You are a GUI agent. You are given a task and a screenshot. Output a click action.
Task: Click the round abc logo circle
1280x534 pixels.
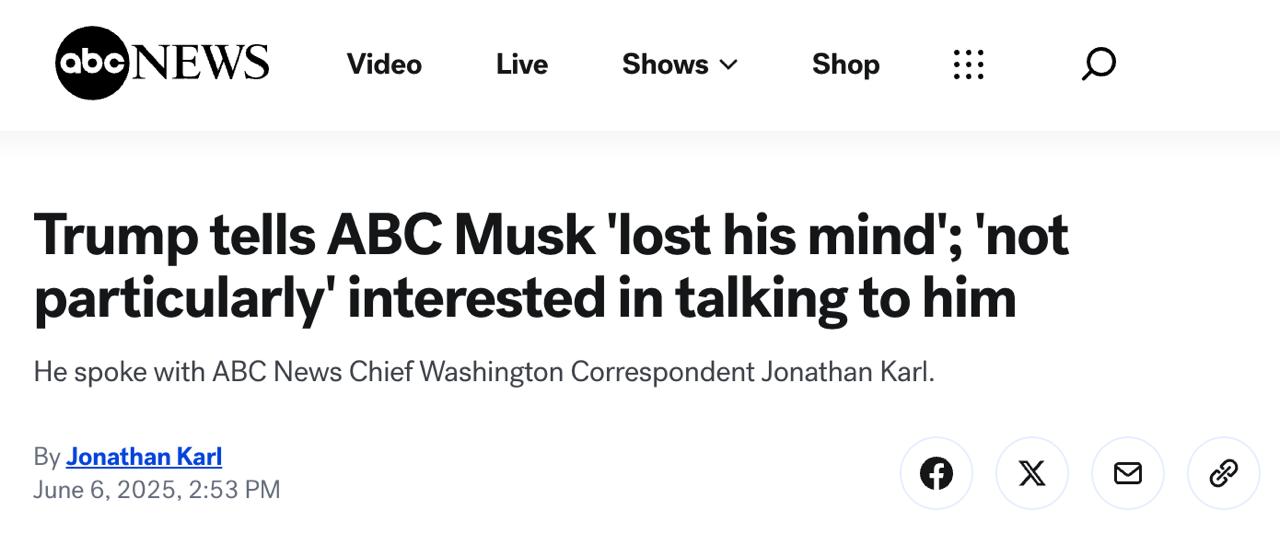[92, 63]
